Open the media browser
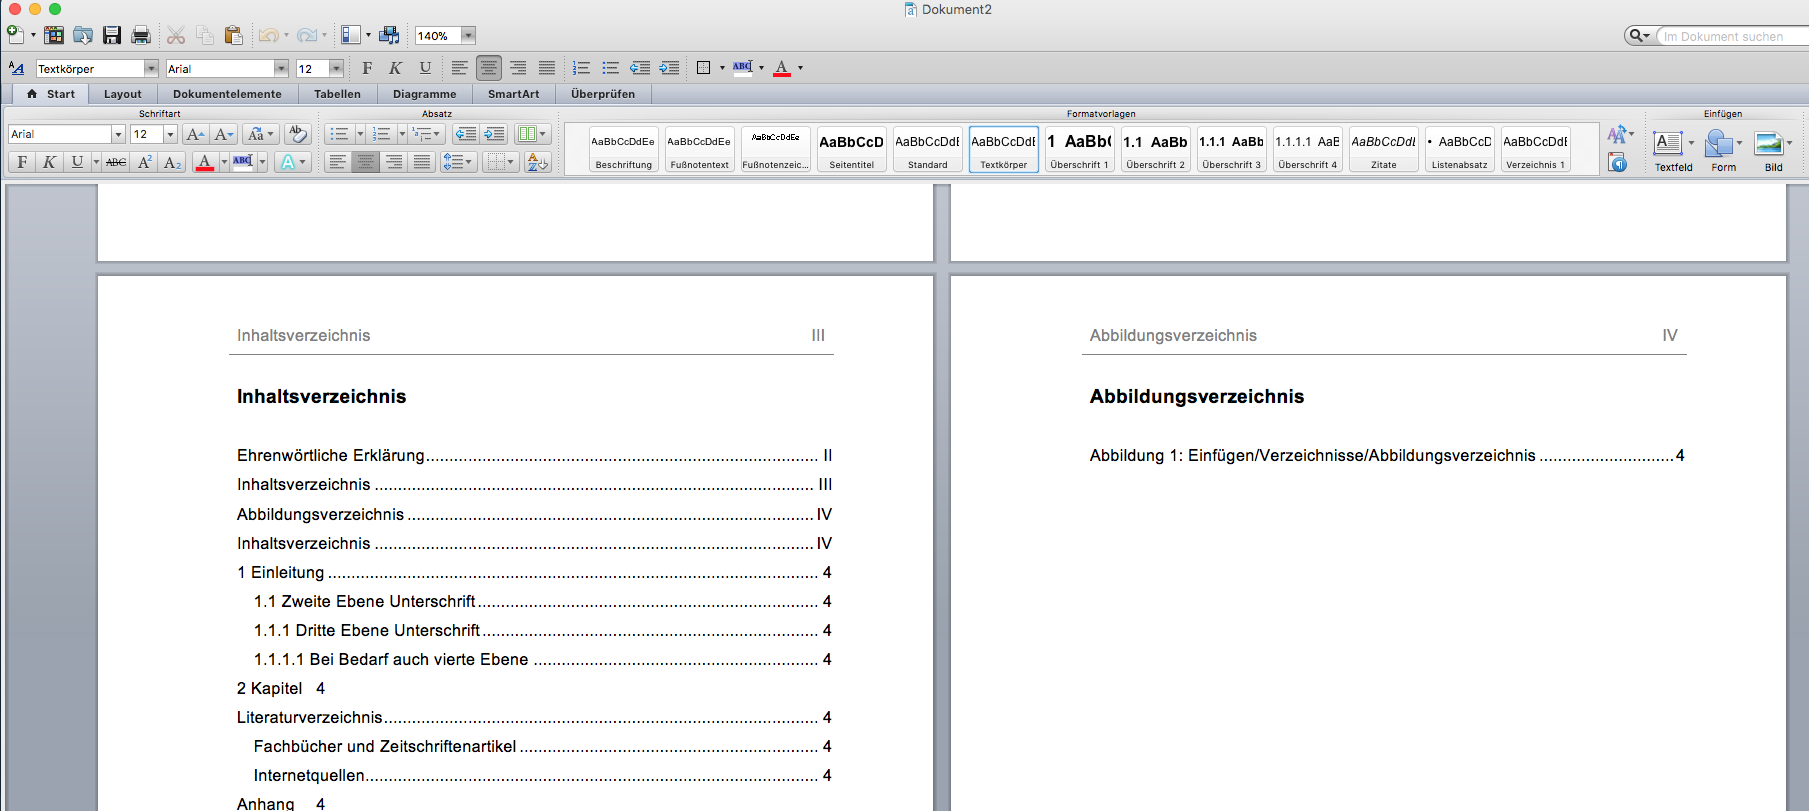Image resolution: width=1809 pixels, height=811 pixels. coord(389,35)
